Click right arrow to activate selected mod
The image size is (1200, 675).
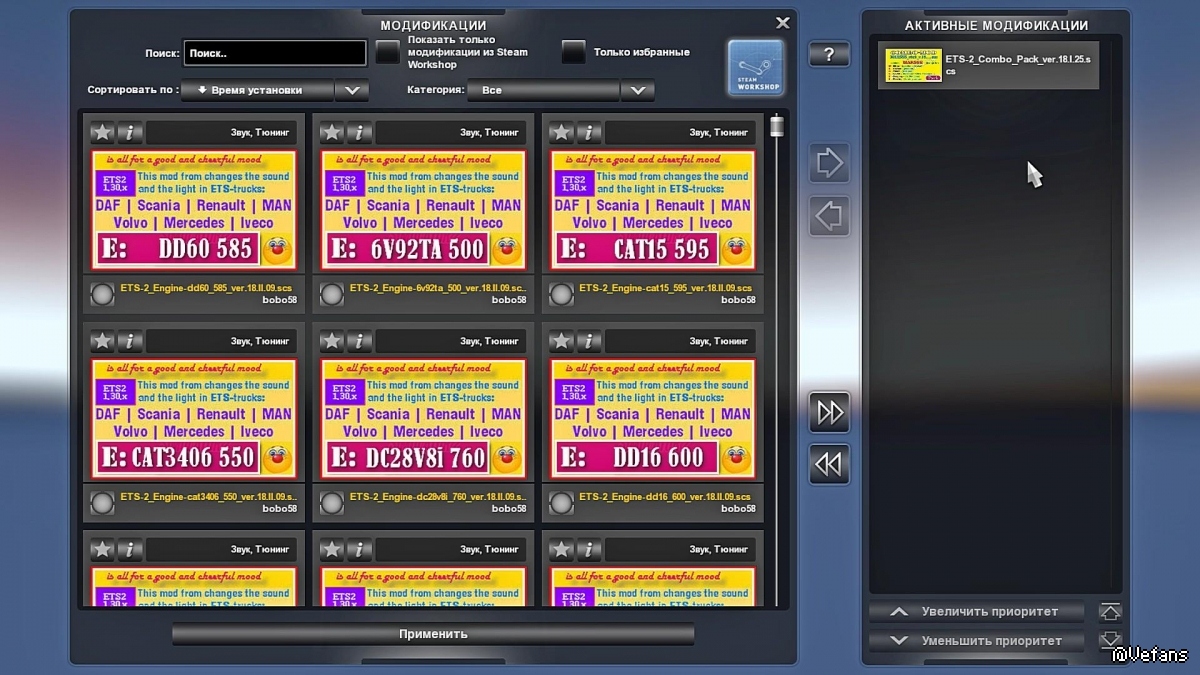click(x=829, y=163)
